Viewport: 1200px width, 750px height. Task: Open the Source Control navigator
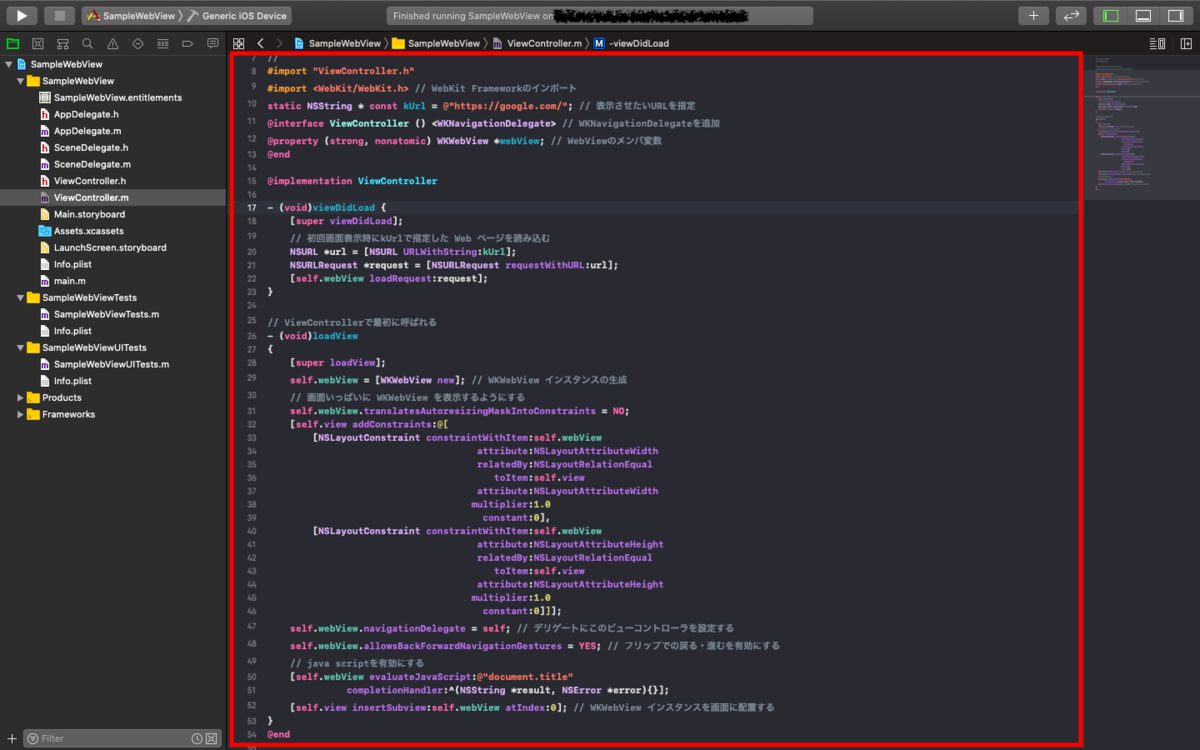click(x=38, y=43)
